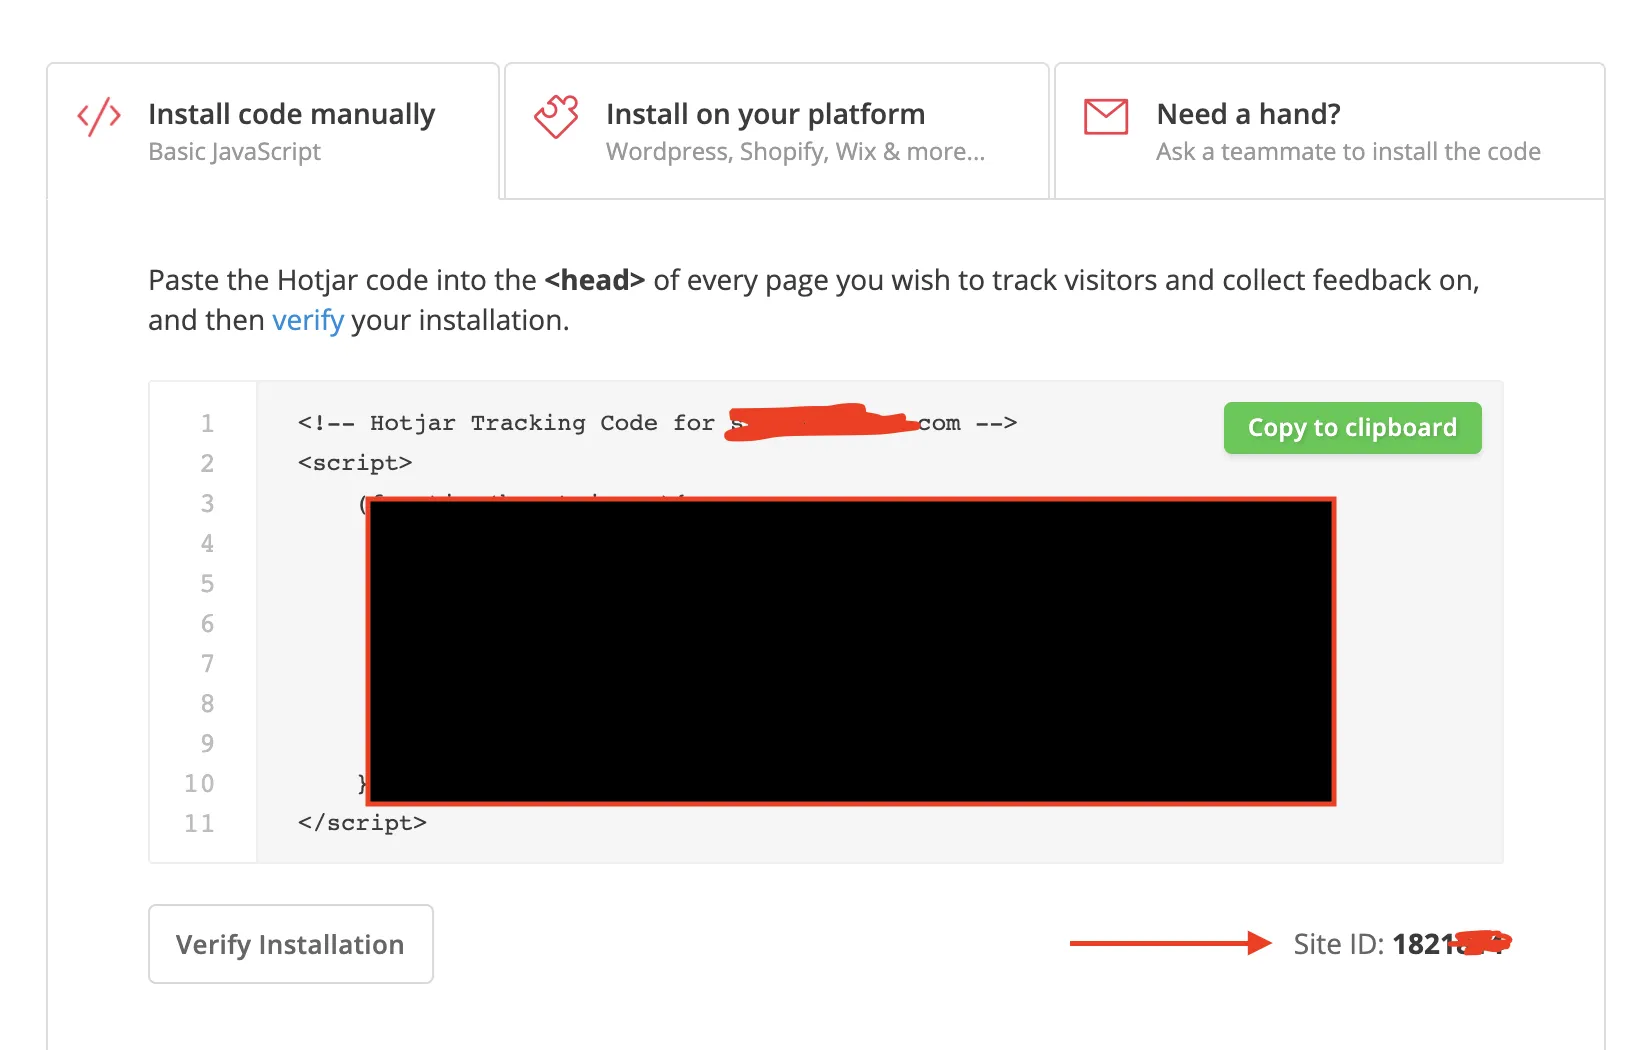Click the Site ID label text

tap(1339, 944)
